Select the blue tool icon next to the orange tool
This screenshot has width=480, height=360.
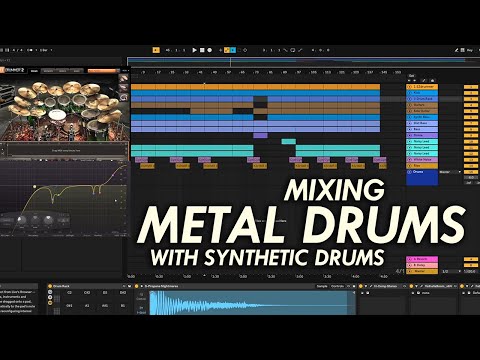pos(233,50)
